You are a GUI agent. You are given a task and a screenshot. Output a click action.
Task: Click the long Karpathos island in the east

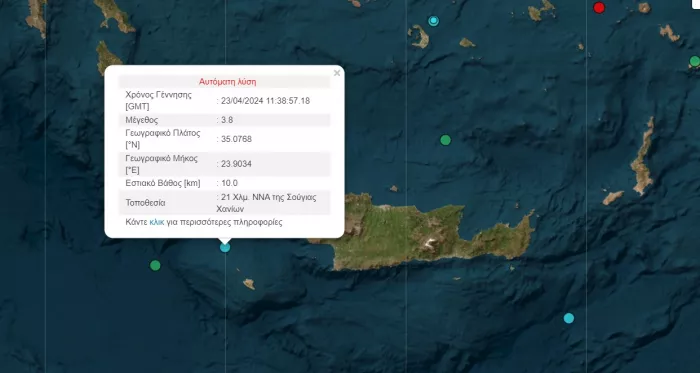click(643, 156)
